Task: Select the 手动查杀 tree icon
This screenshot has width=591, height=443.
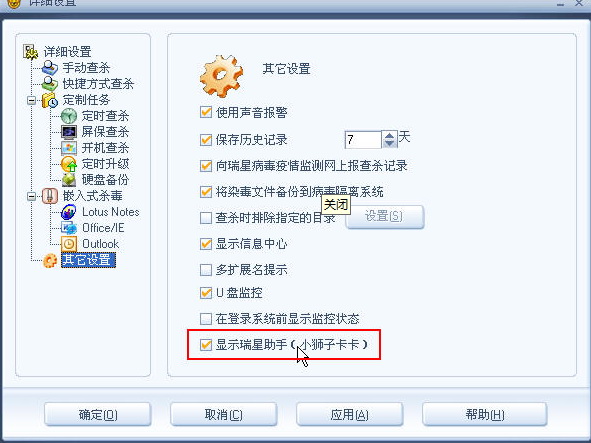Action: [49, 68]
